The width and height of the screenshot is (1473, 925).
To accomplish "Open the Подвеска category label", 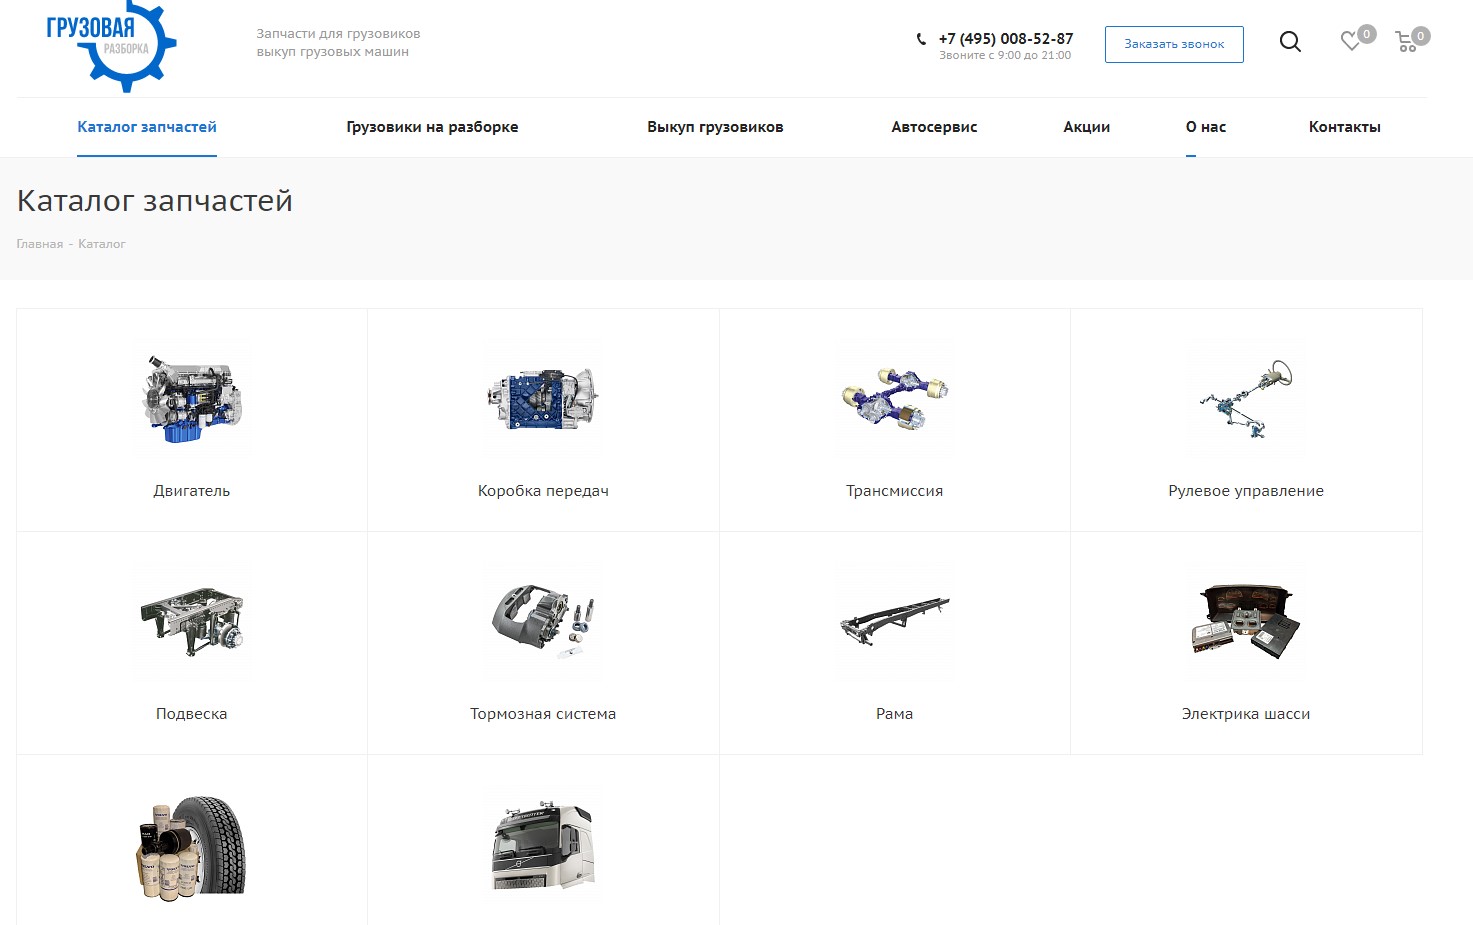I will coord(192,714).
